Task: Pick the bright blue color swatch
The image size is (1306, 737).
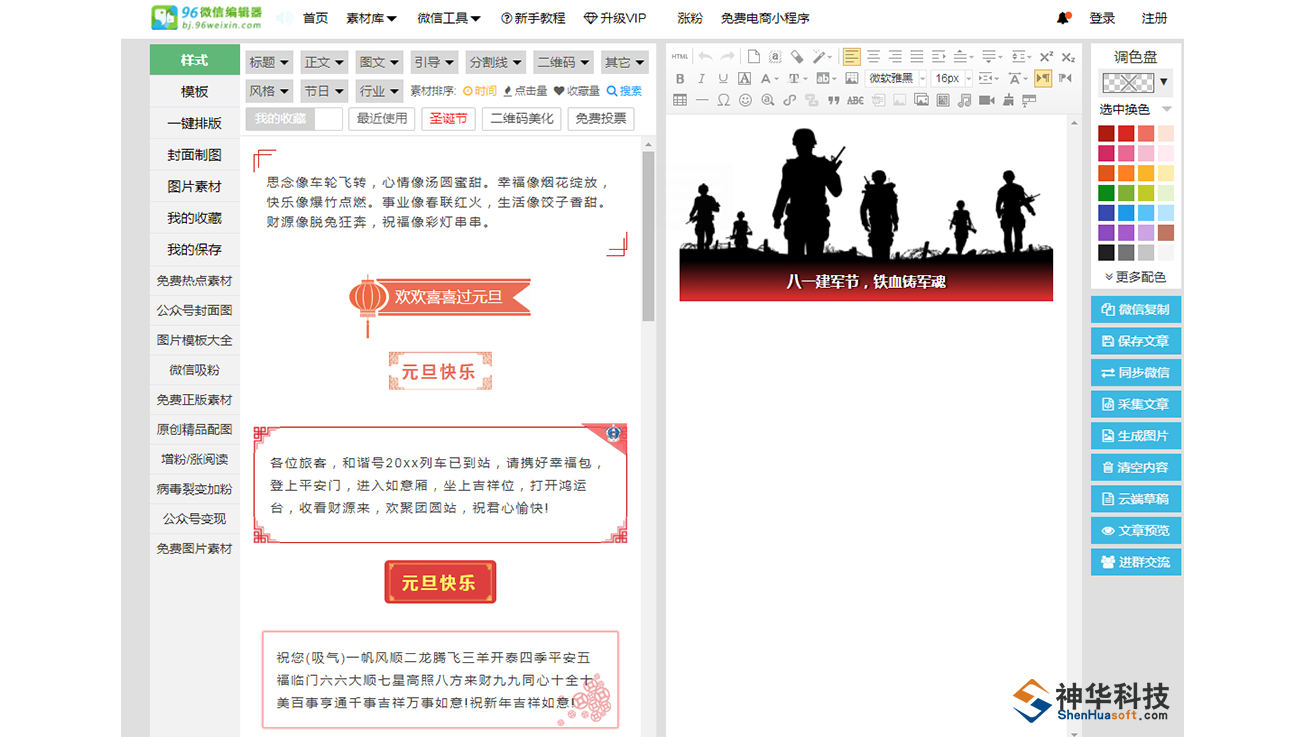Action: click(1126, 213)
